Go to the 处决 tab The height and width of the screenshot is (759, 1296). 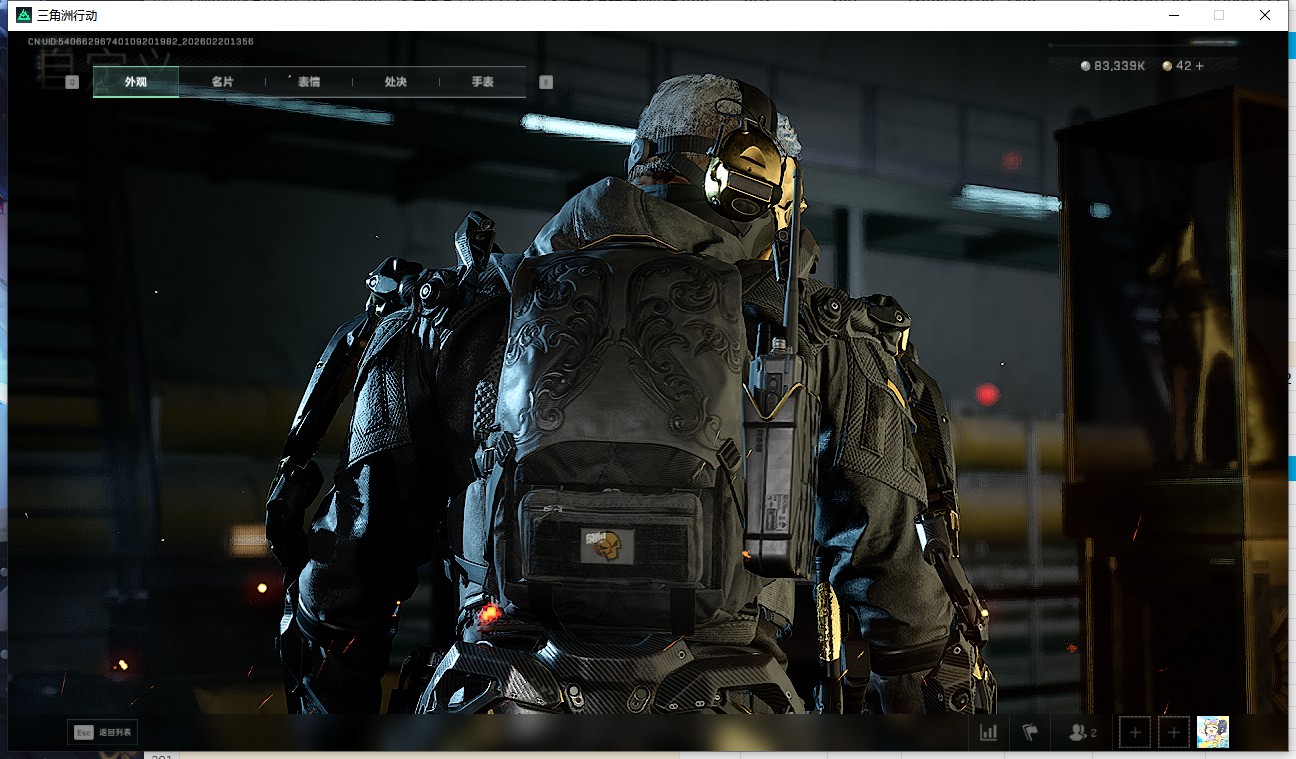396,82
